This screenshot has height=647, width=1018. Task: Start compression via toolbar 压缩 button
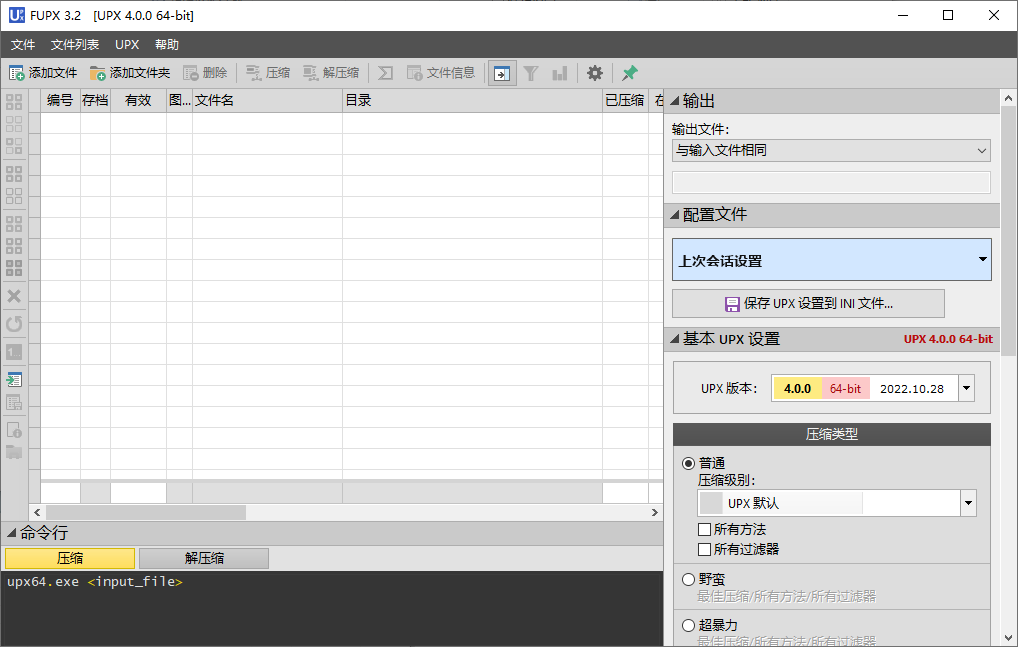point(268,73)
